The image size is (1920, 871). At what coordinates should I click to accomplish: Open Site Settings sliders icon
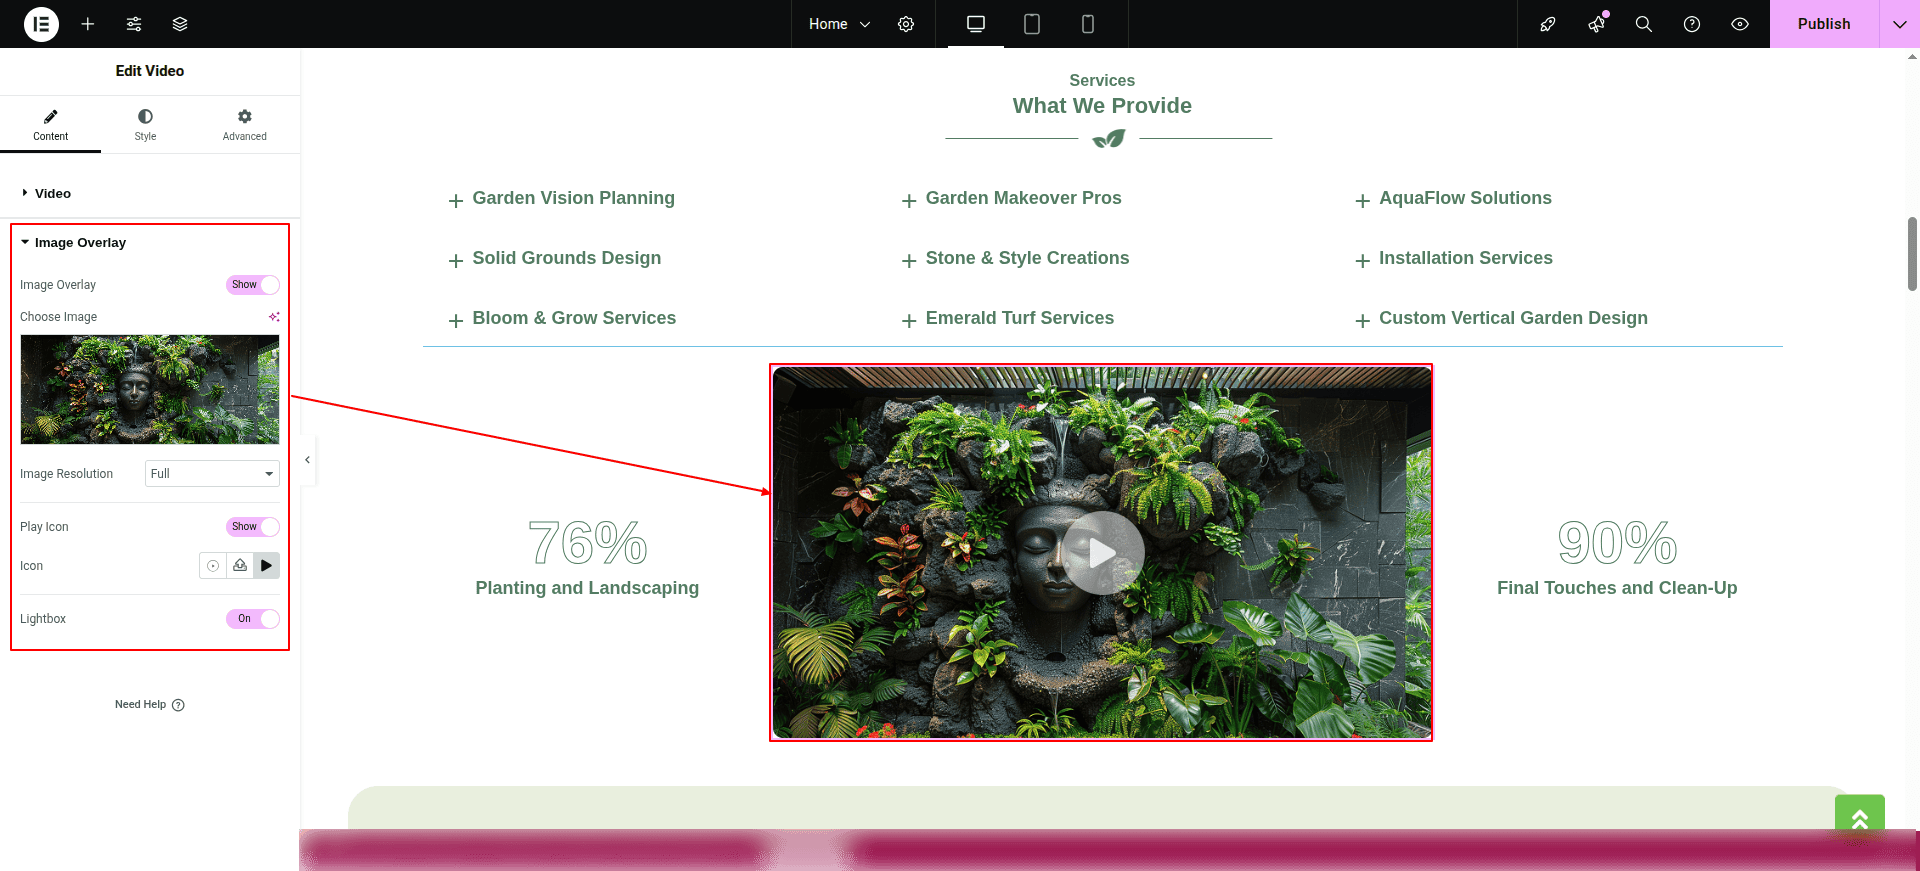tap(134, 24)
